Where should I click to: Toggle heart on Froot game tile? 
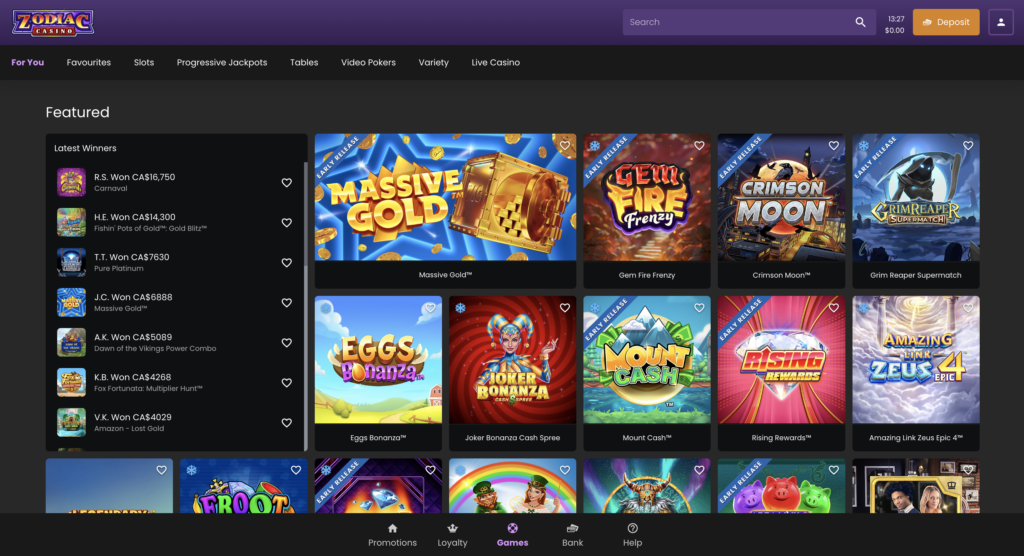[296, 470]
